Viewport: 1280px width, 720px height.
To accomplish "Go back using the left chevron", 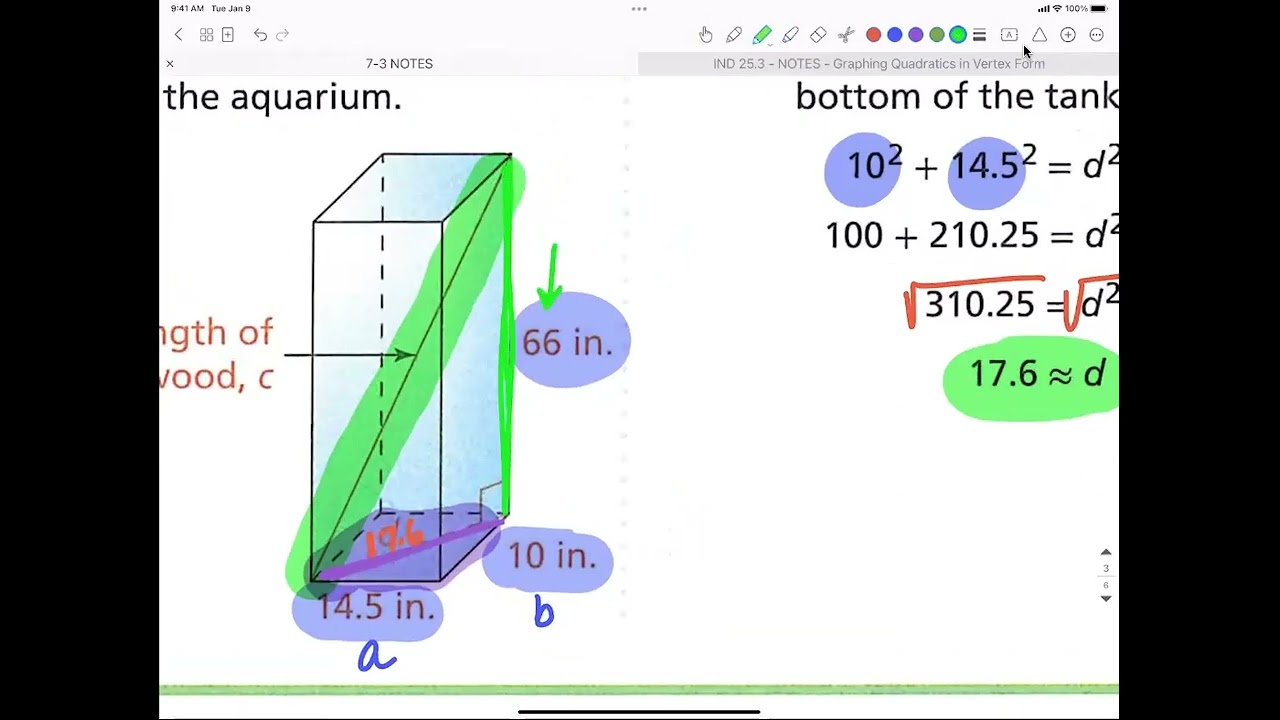I will tap(178, 35).
